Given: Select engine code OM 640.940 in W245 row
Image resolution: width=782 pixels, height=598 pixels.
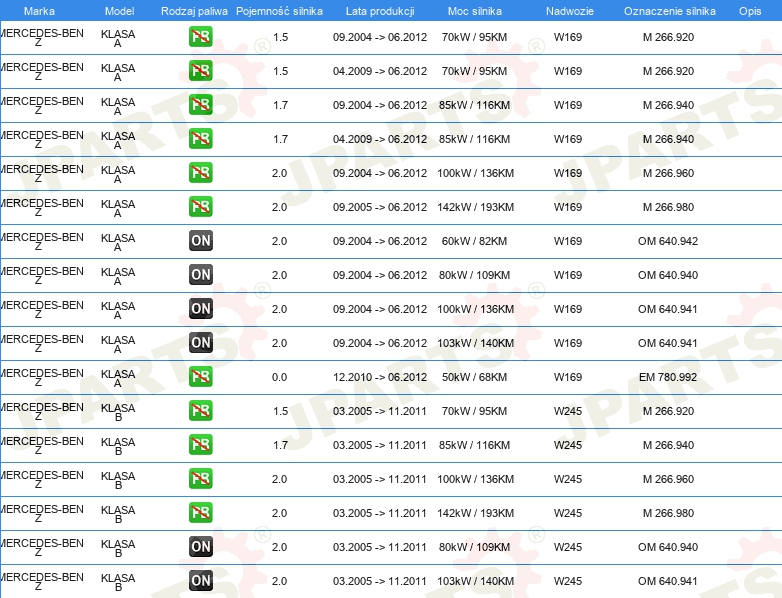Looking at the screenshot, I should [668, 547].
